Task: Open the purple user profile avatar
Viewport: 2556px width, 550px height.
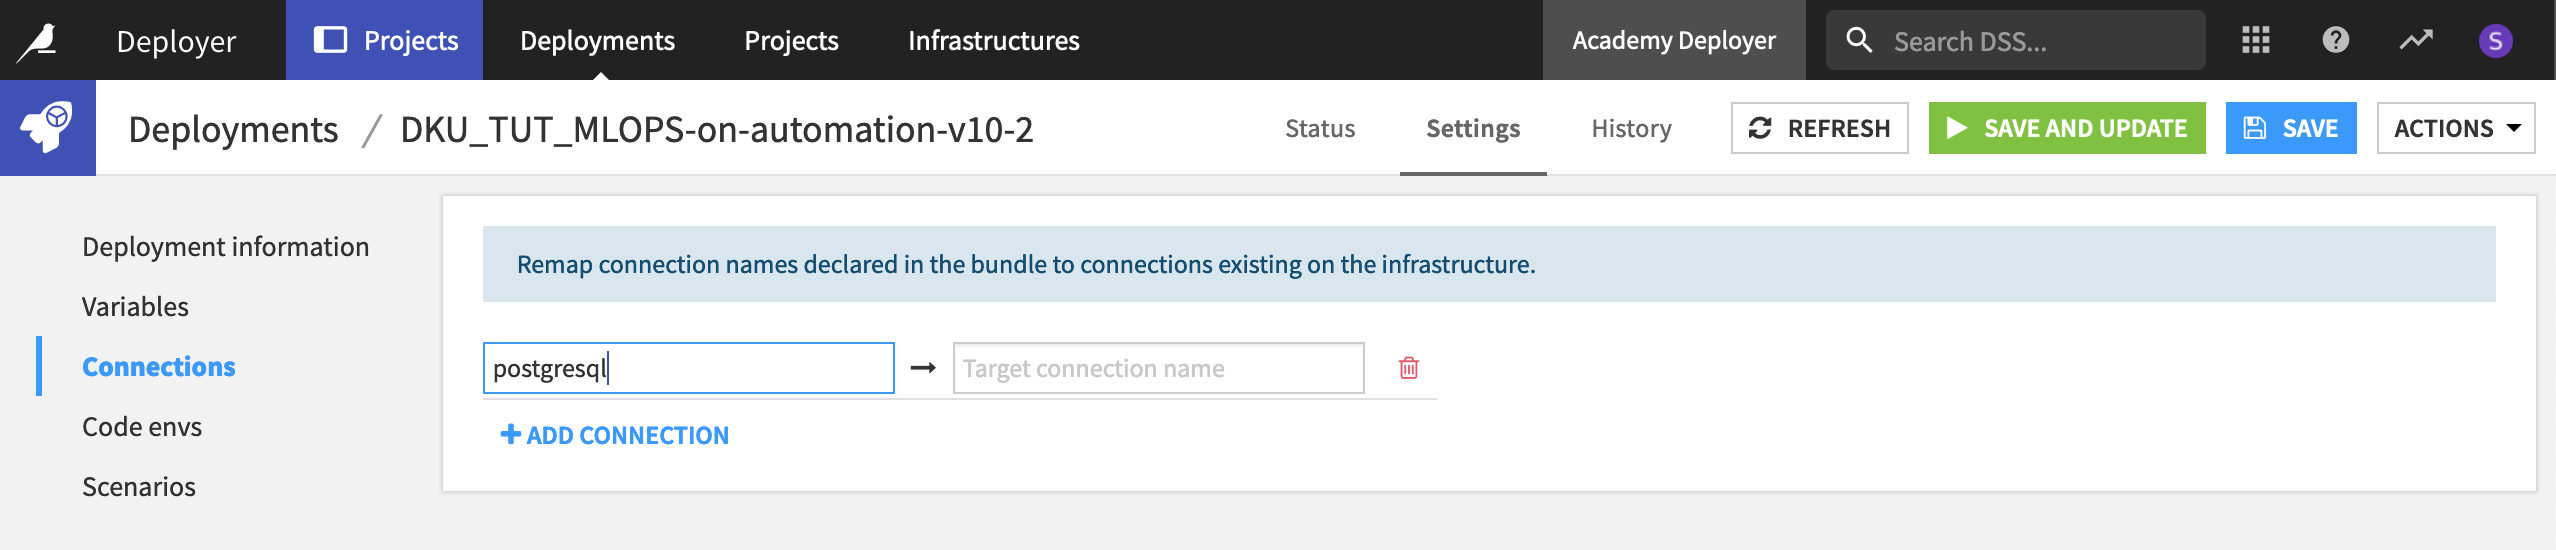Action: point(2496,41)
